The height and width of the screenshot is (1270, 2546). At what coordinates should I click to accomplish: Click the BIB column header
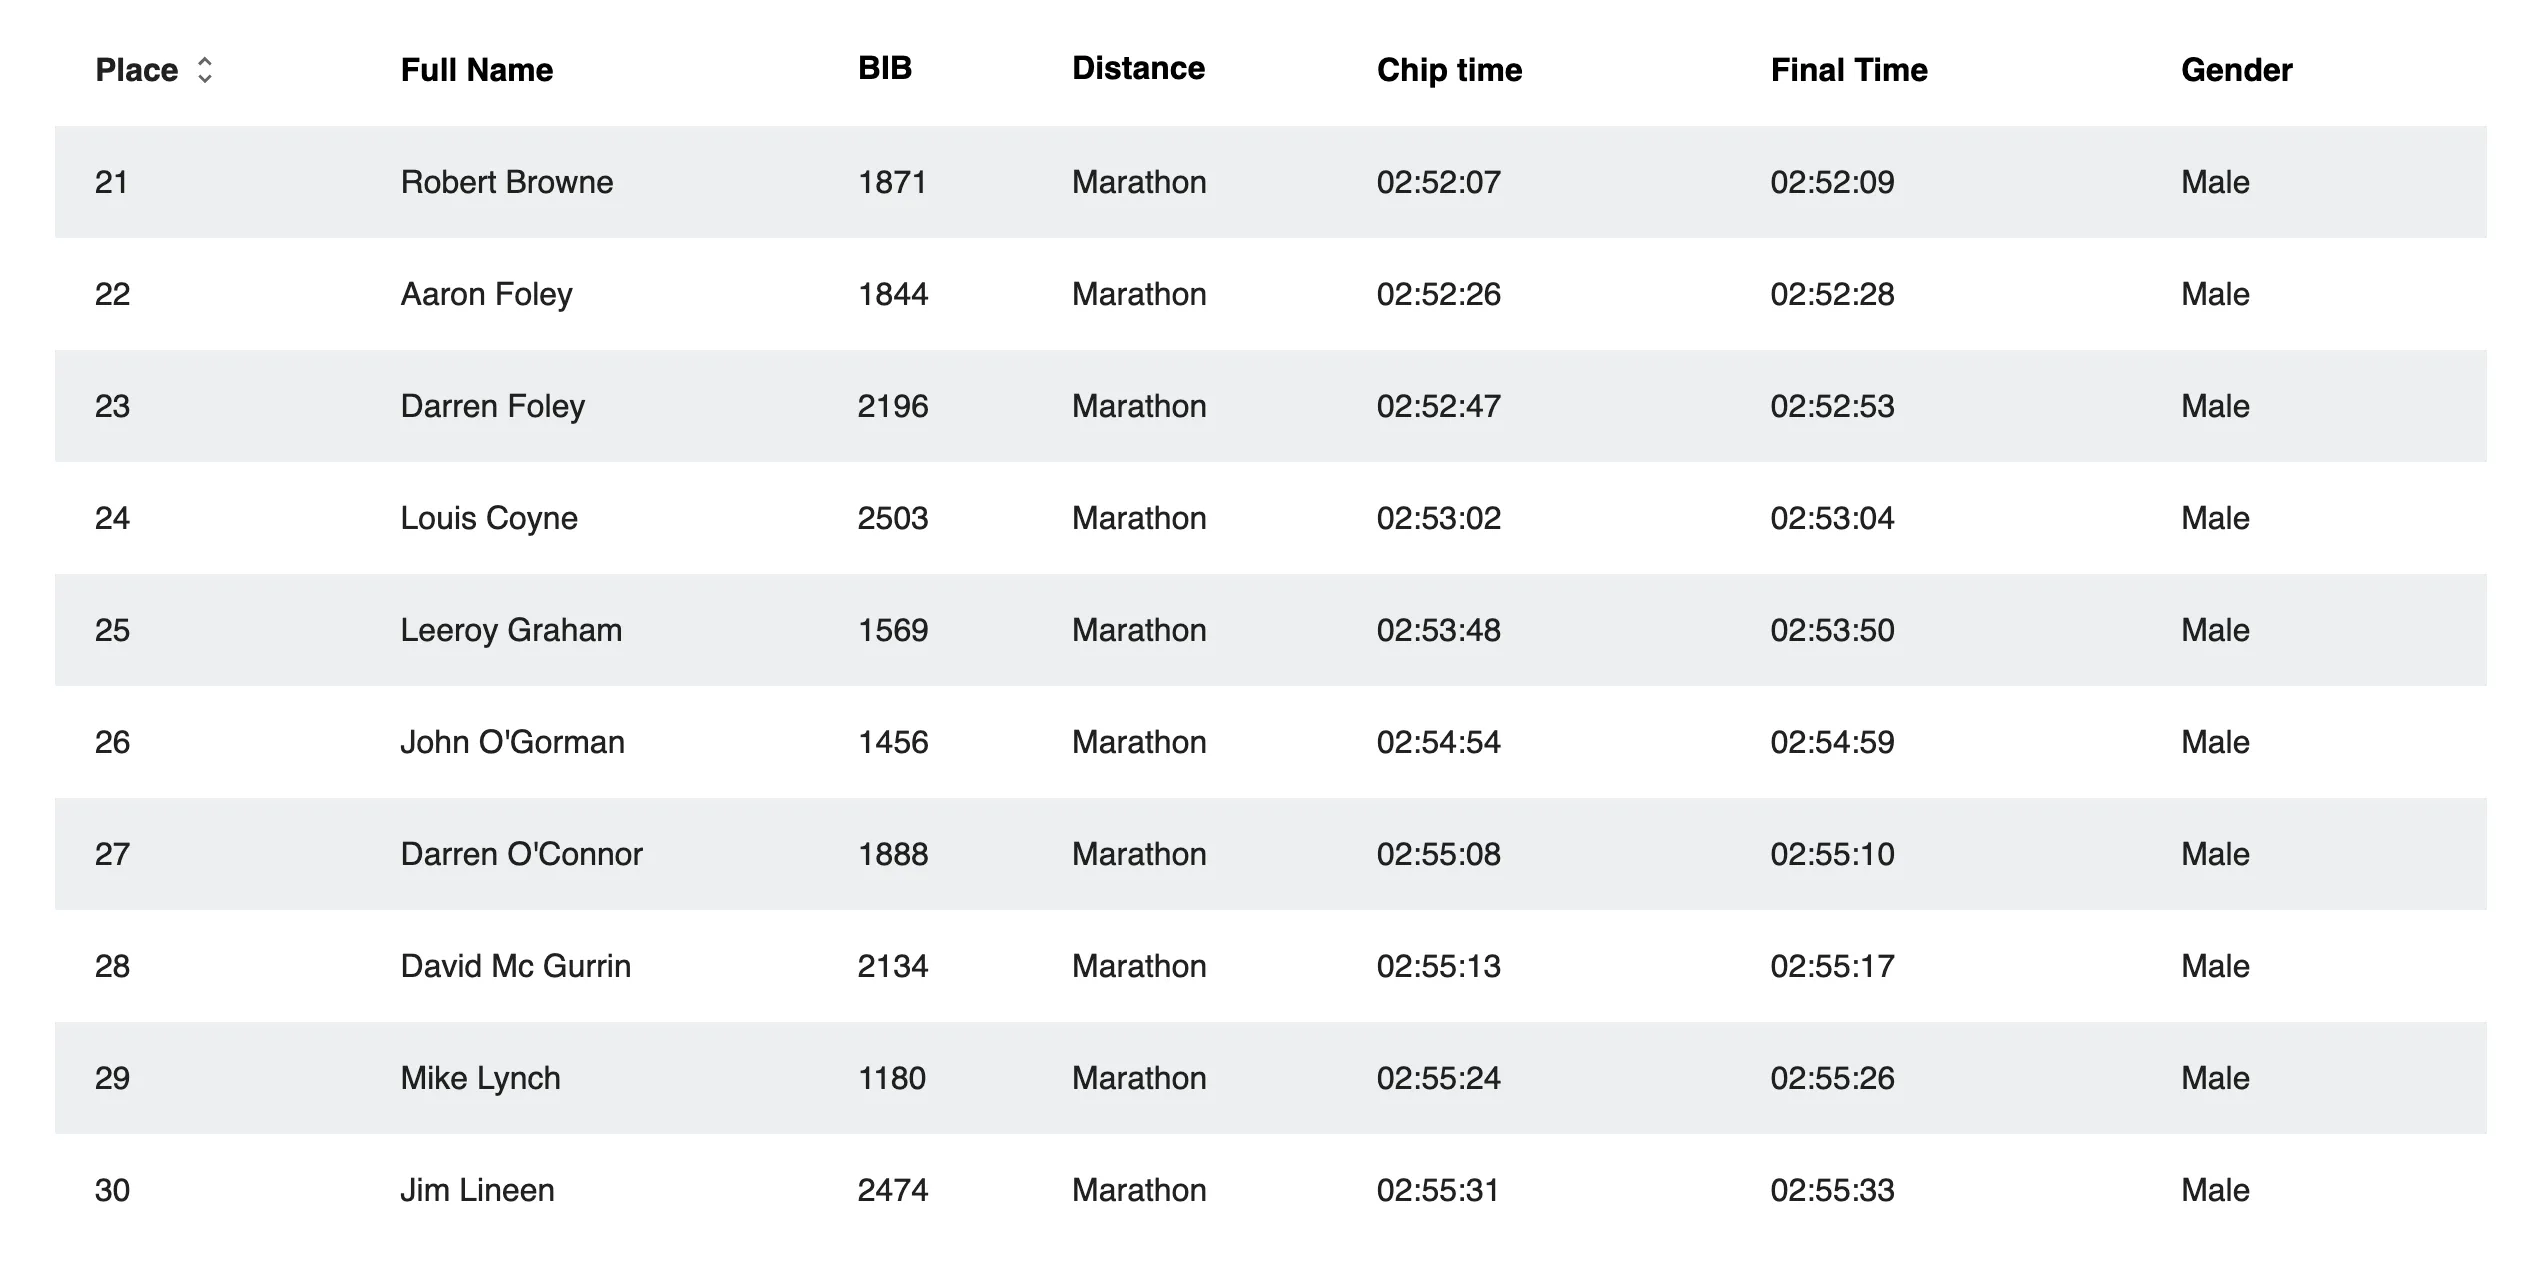click(x=884, y=68)
